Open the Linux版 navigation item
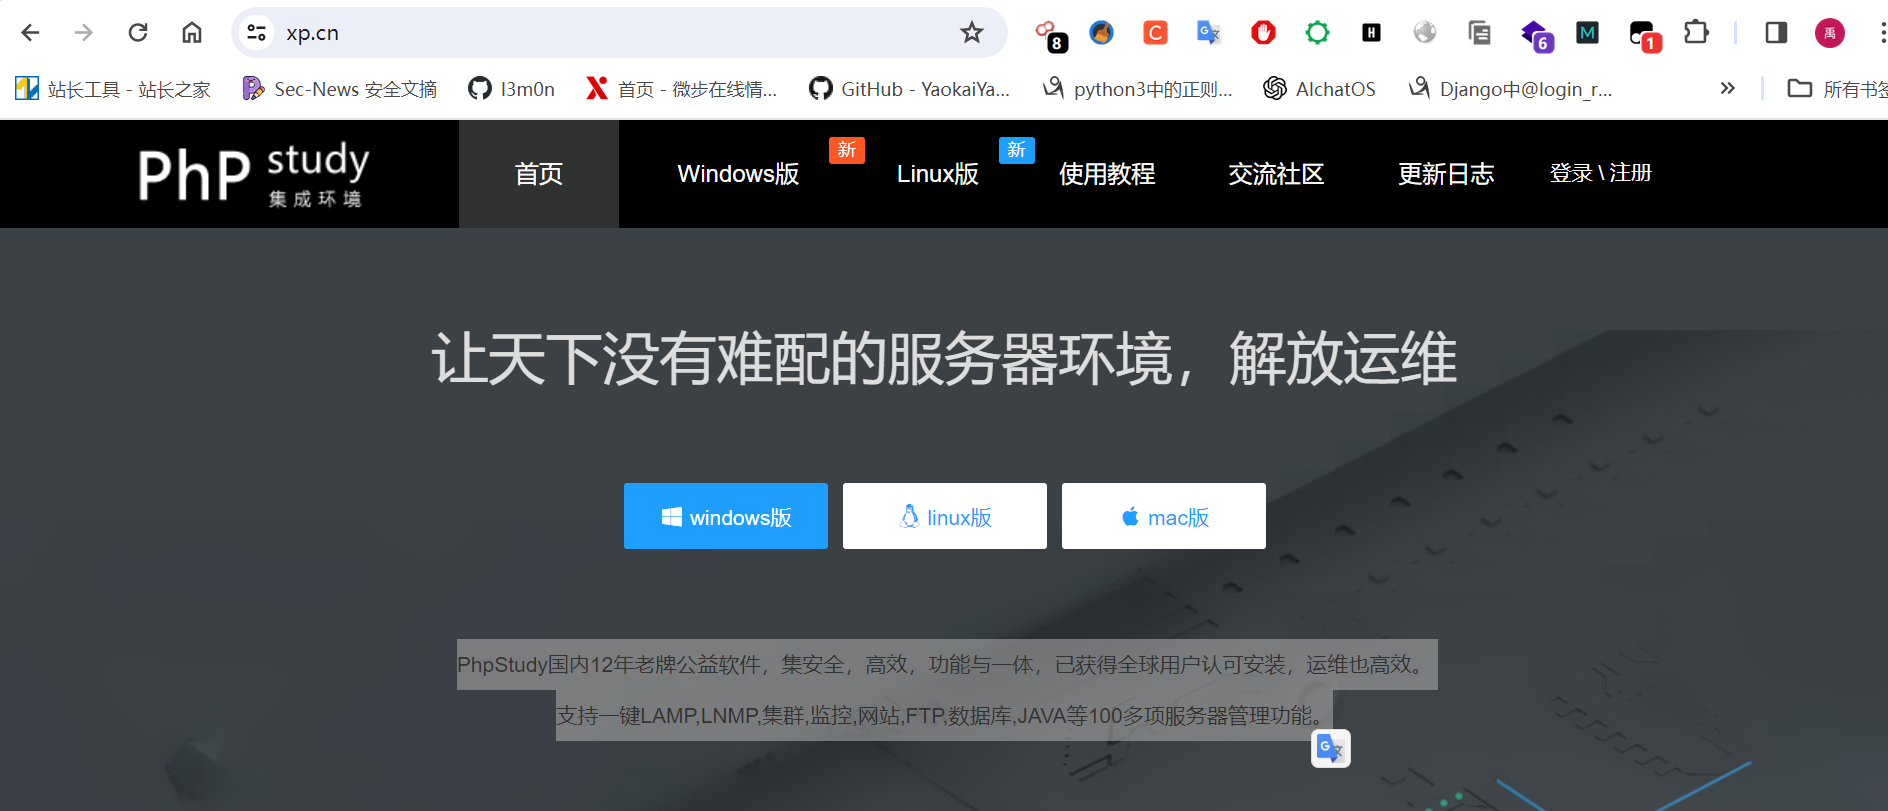 (x=937, y=174)
